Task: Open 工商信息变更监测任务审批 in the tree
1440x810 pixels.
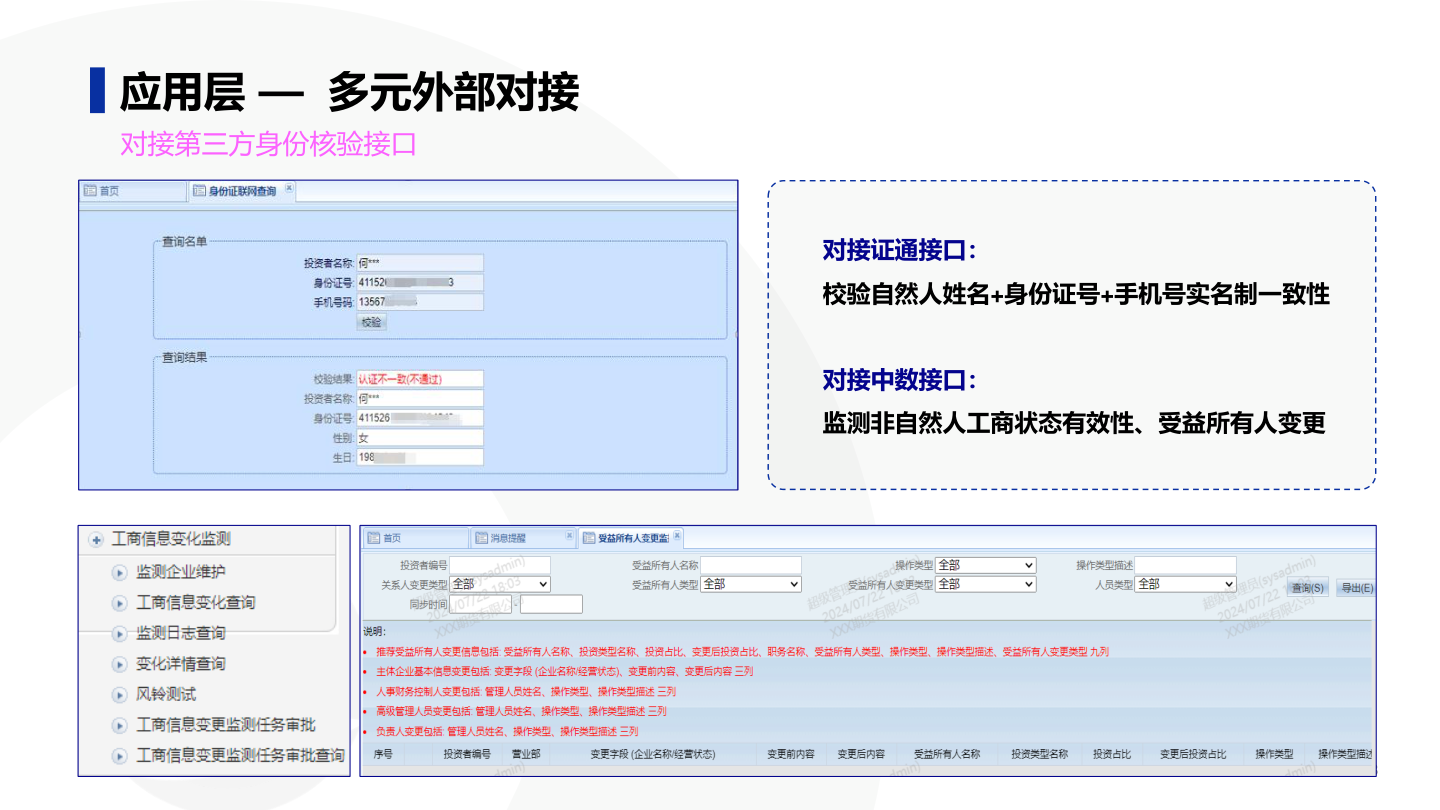Action: [226, 725]
